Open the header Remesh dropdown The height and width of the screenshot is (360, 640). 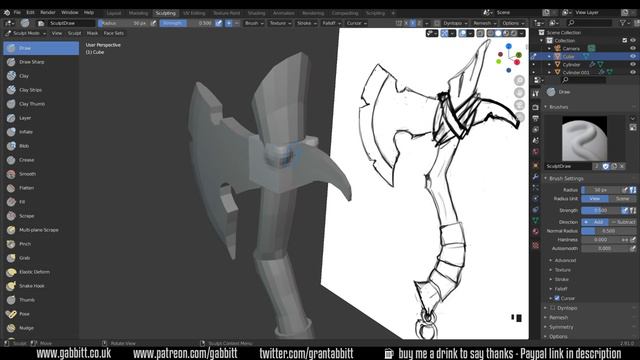[x=484, y=23]
